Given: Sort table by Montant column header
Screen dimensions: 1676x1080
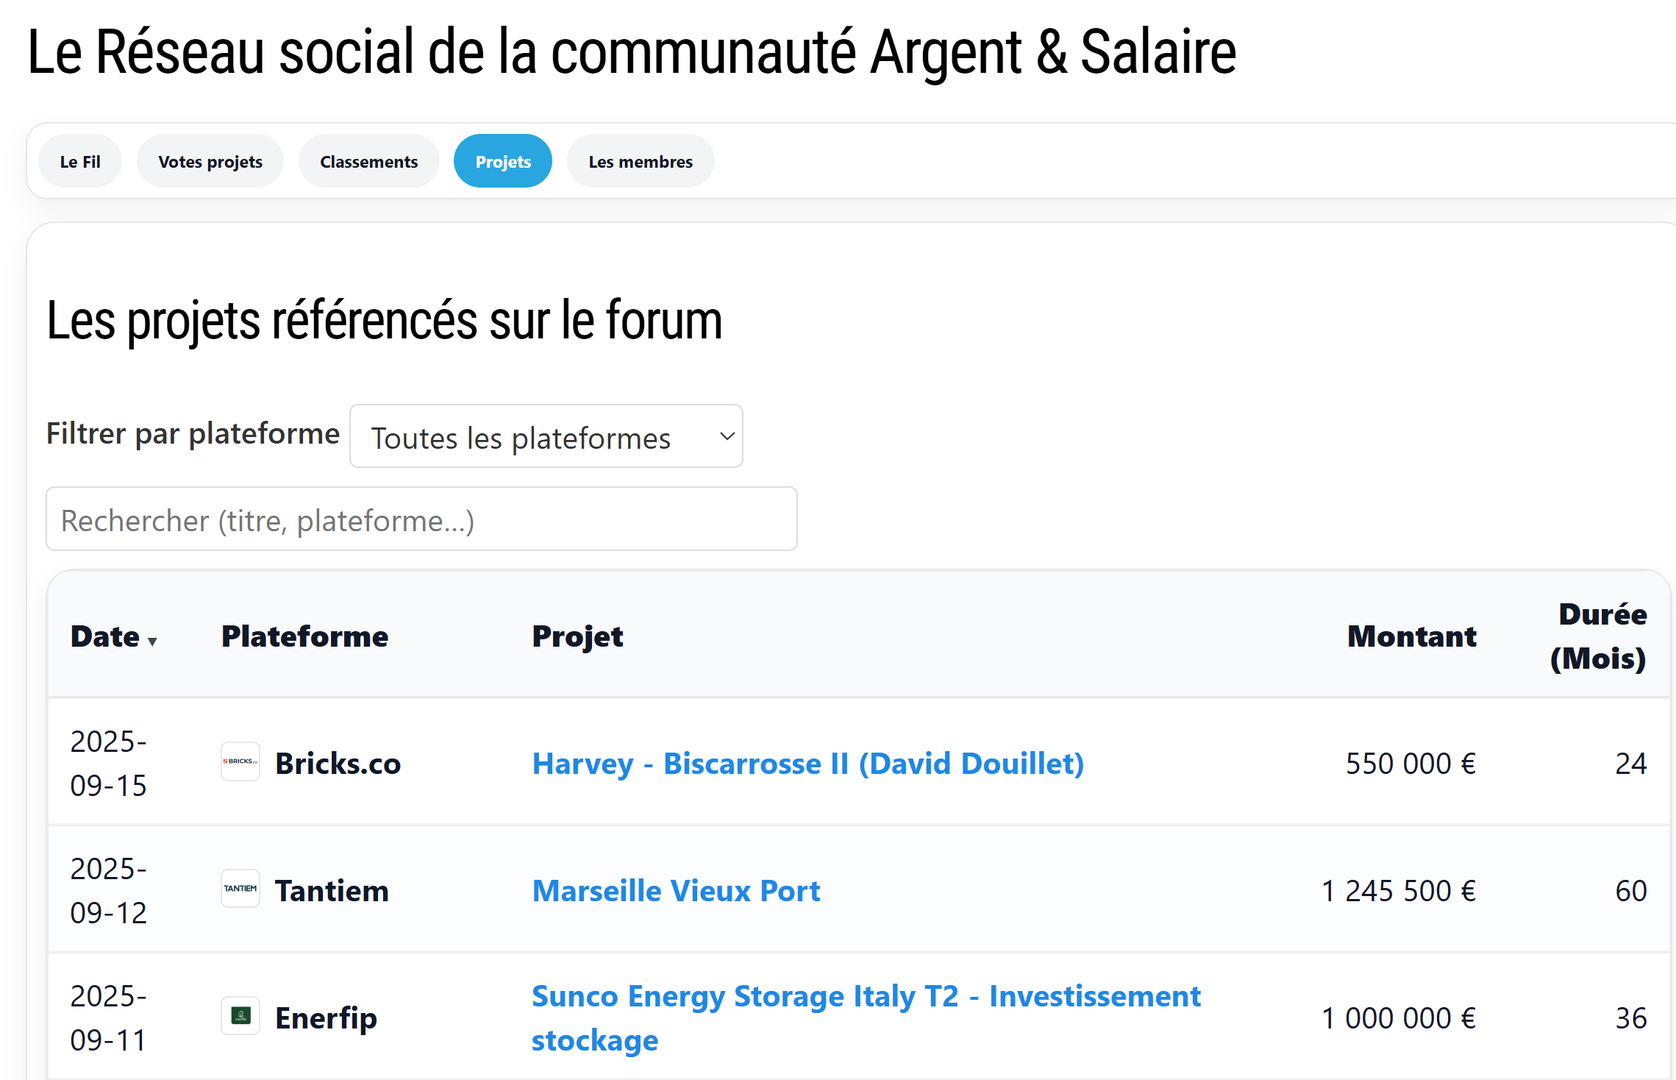Looking at the screenshot, I should point(1411,637).
